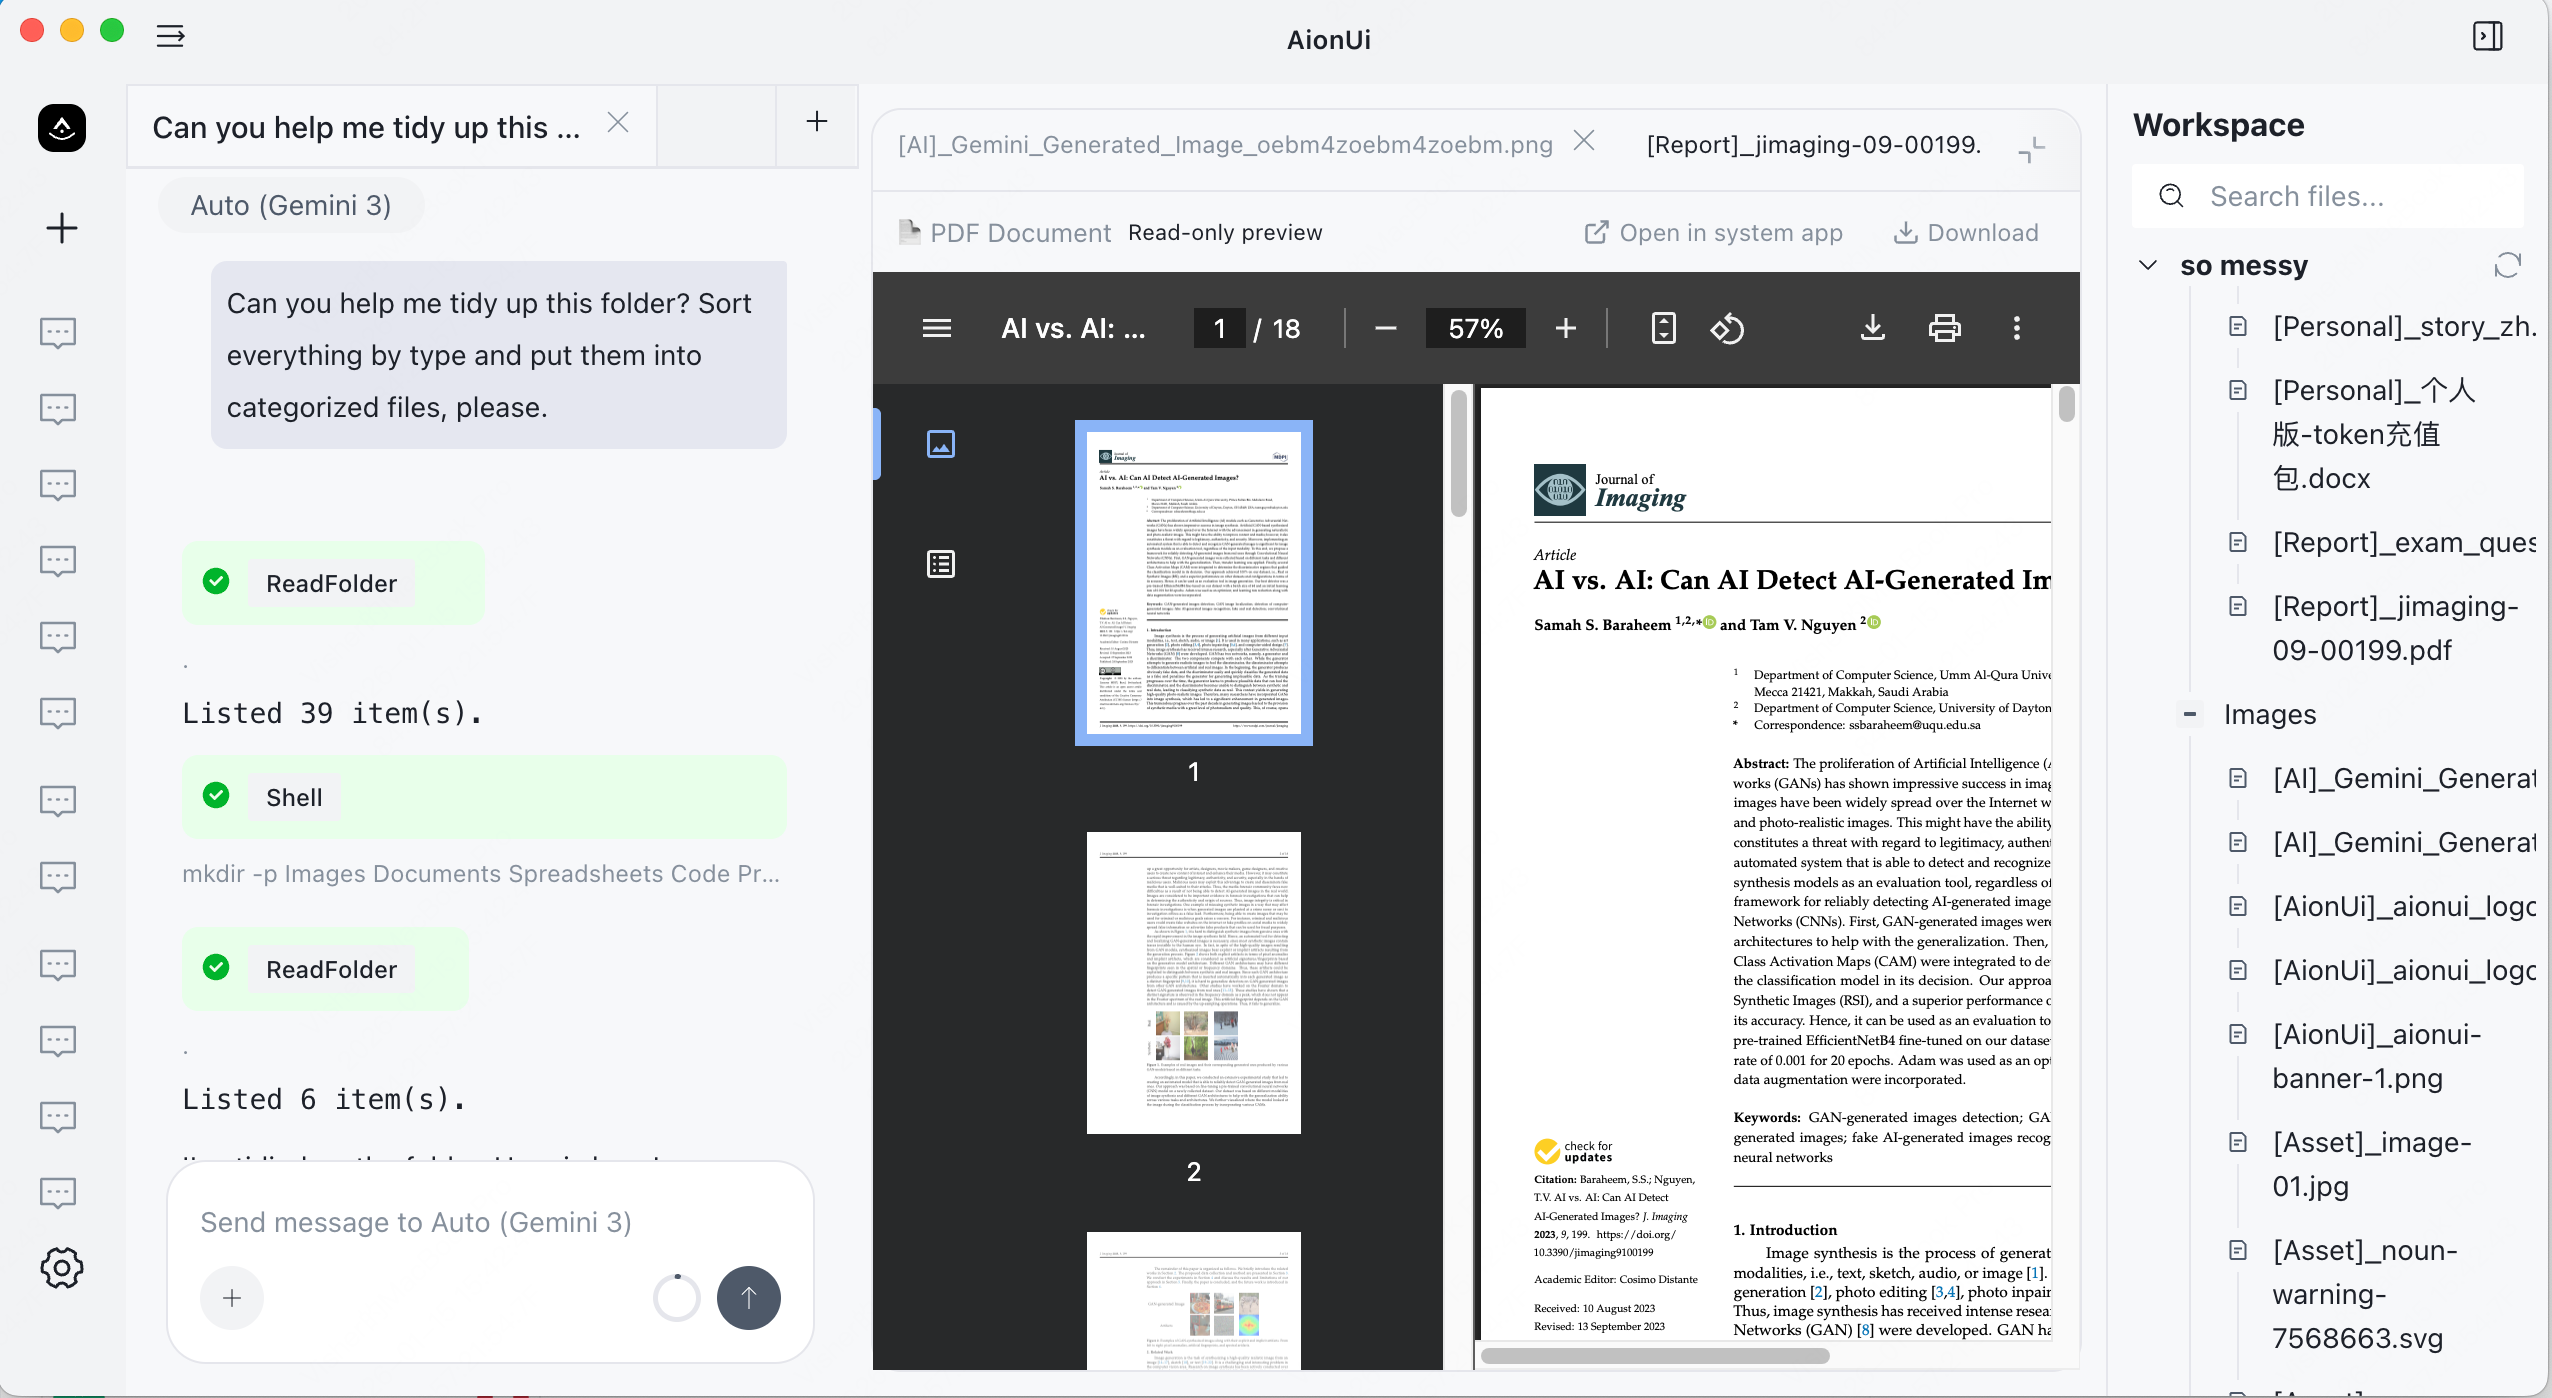
Task: Click Open in system app
Action: (x=1714, y=233)
